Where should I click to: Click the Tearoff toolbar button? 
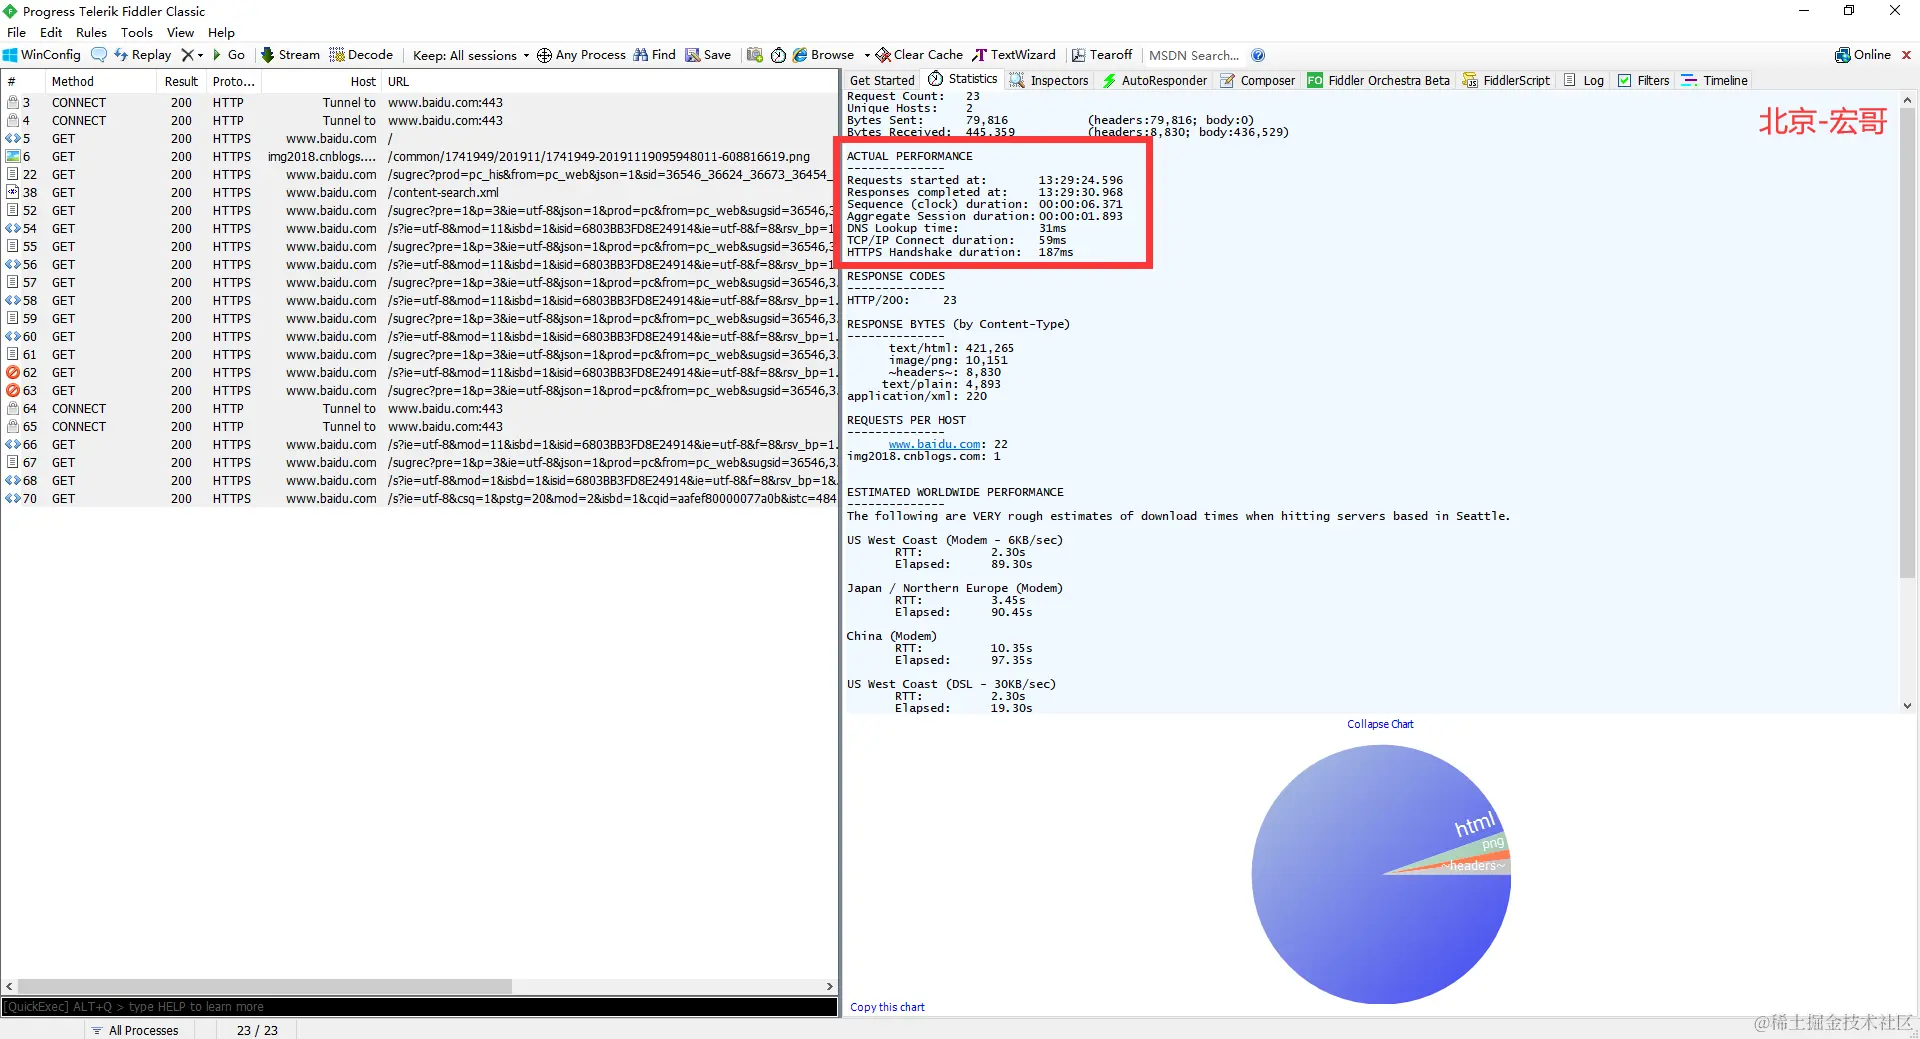click(1102, 55)
